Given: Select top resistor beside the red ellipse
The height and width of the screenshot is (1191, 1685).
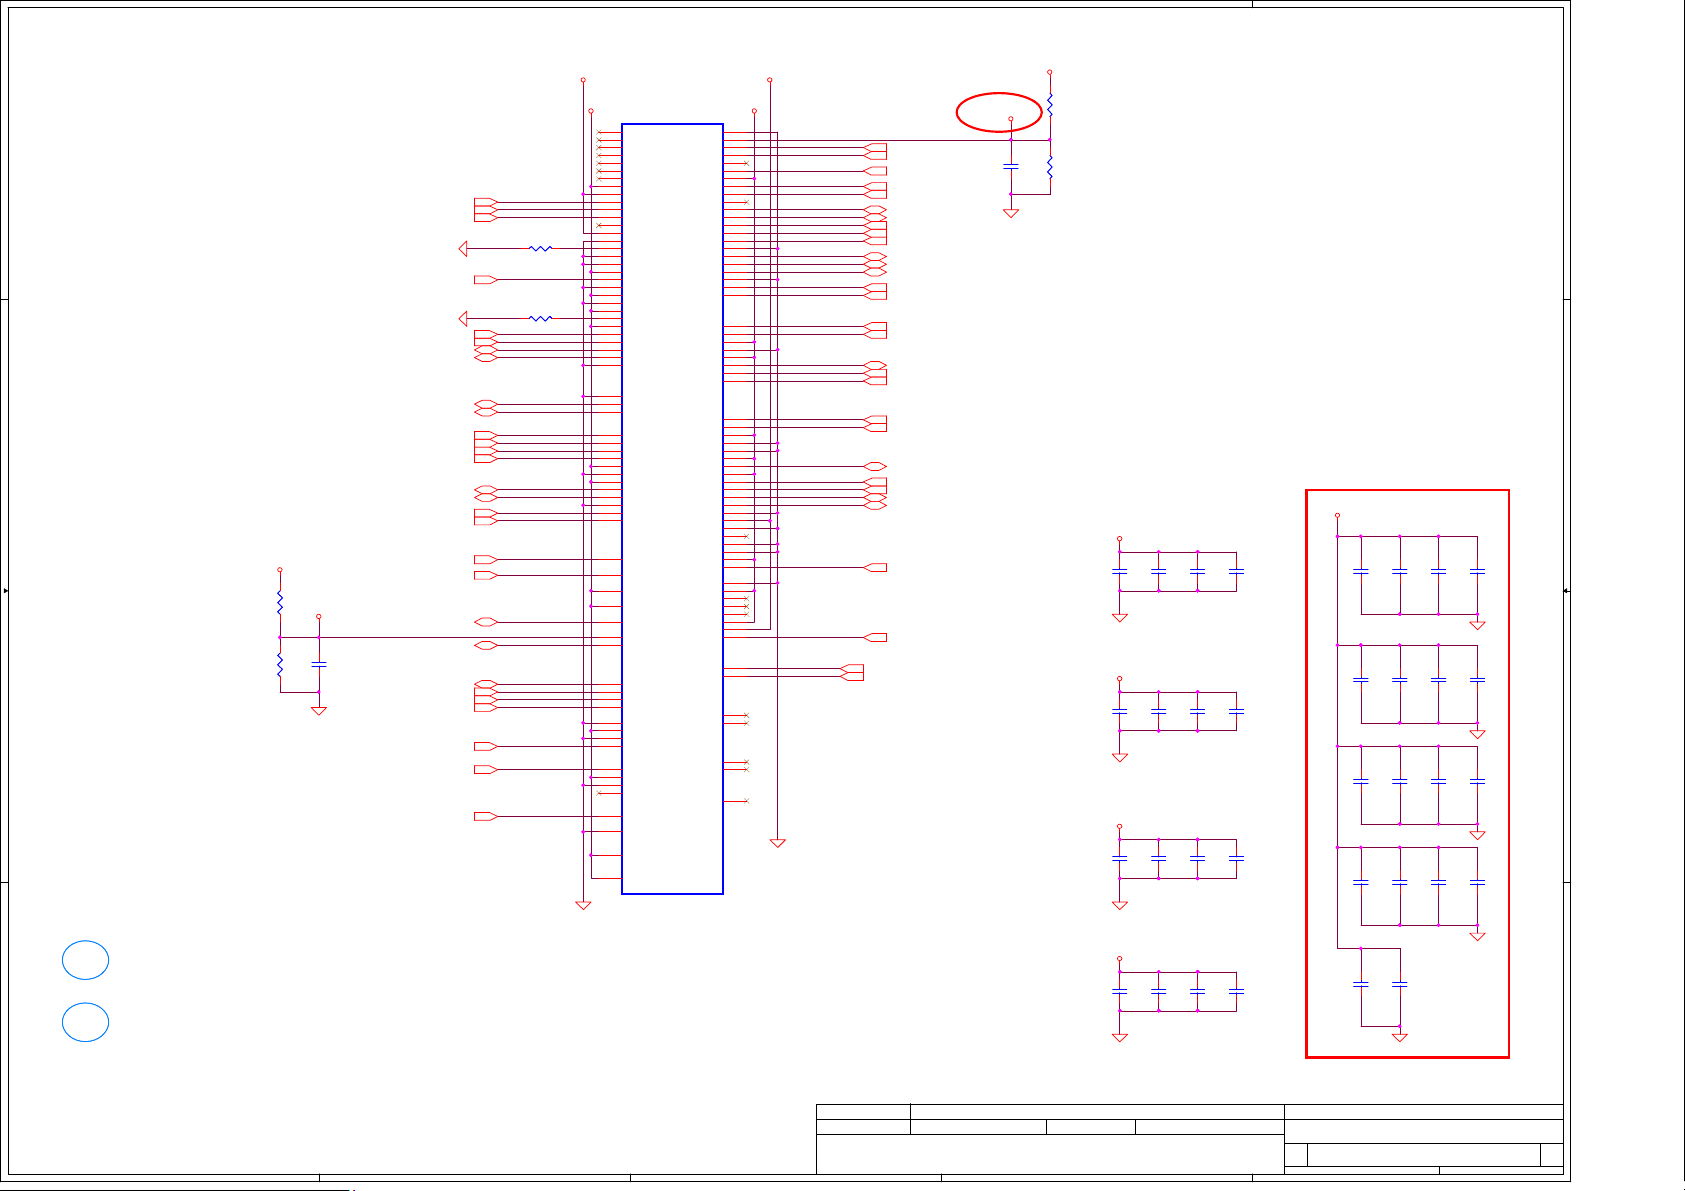Looking at the screenshot, I should coord(1050,105).
